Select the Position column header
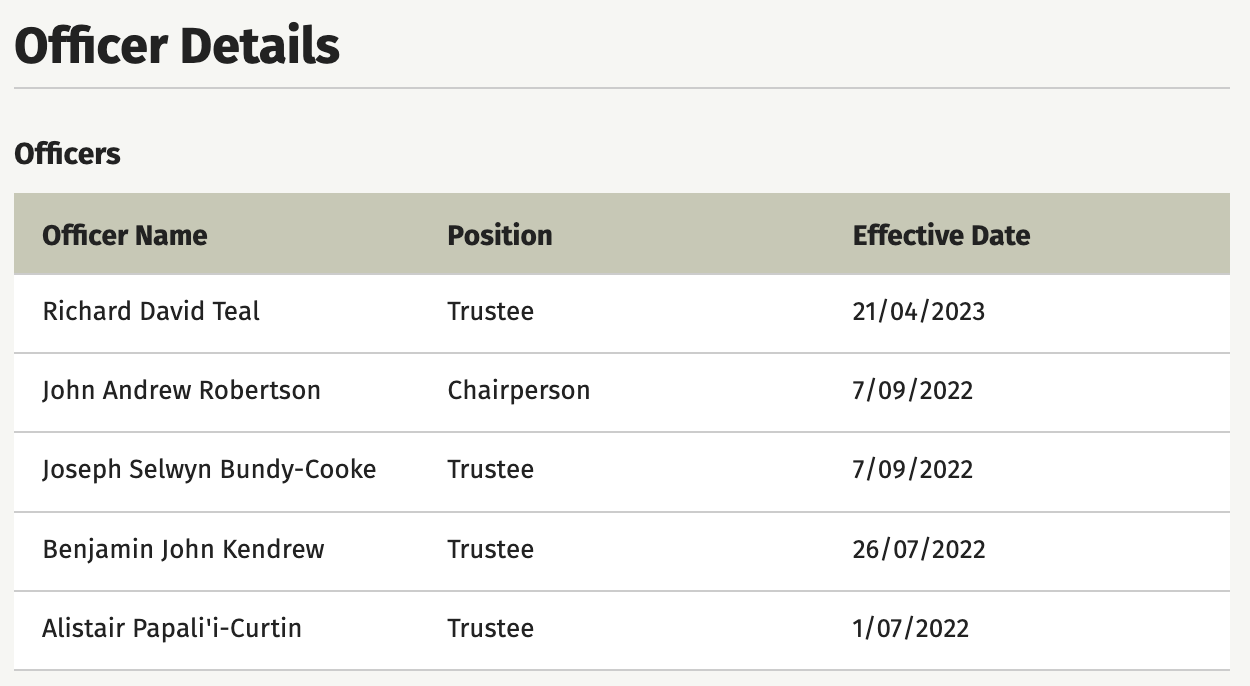The height and width of the screenshot is (686, 1250). tap(500, 235)
